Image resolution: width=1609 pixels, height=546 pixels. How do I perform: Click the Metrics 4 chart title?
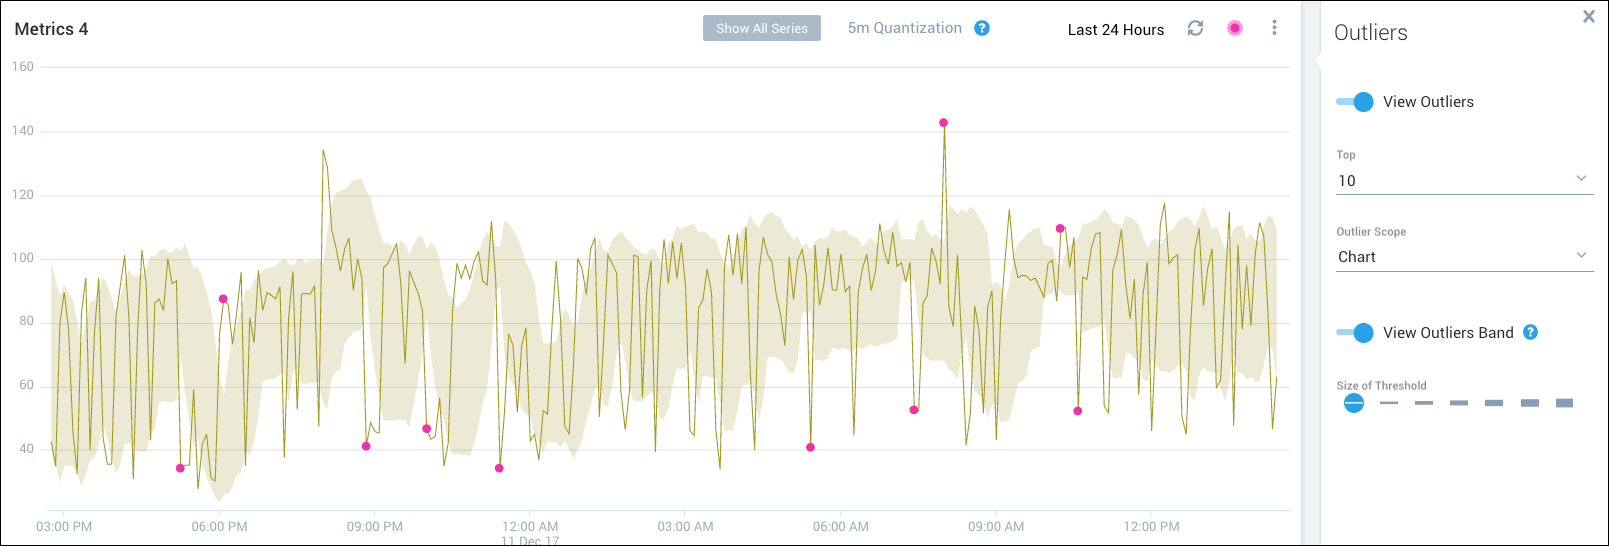pyautogui.click(x=51, y=29)
